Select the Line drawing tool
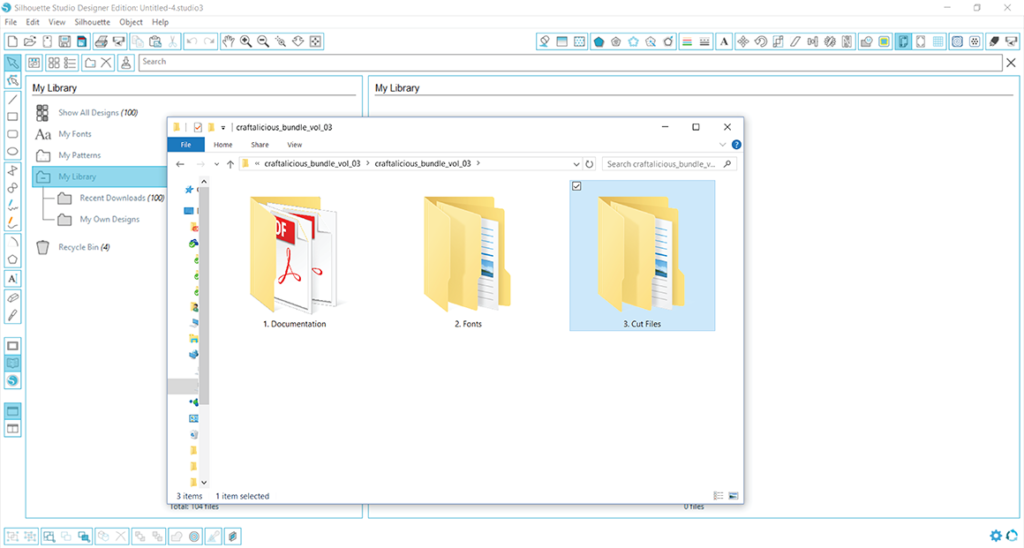 [12, 99]
